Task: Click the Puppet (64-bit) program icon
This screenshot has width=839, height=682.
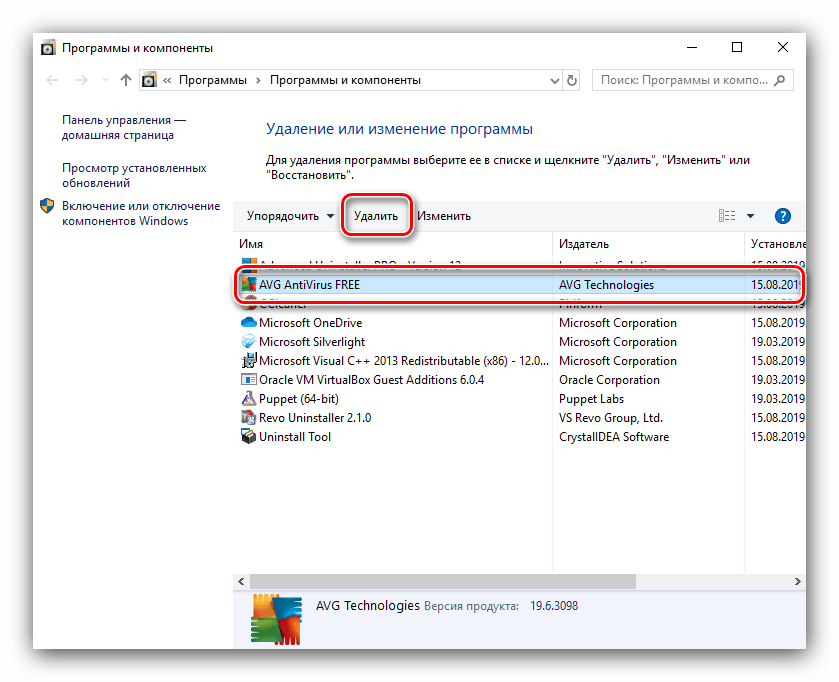Action: (249, 399)
